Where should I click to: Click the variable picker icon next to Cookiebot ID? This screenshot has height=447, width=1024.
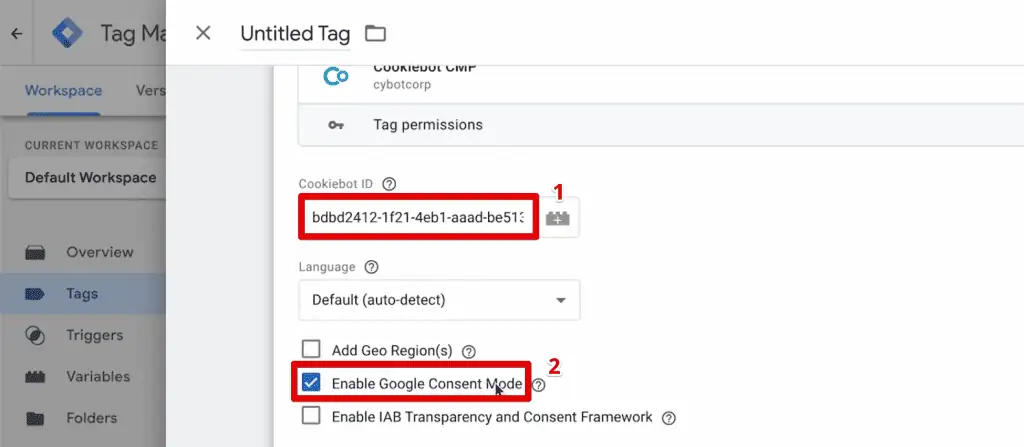tap(558, 218)
